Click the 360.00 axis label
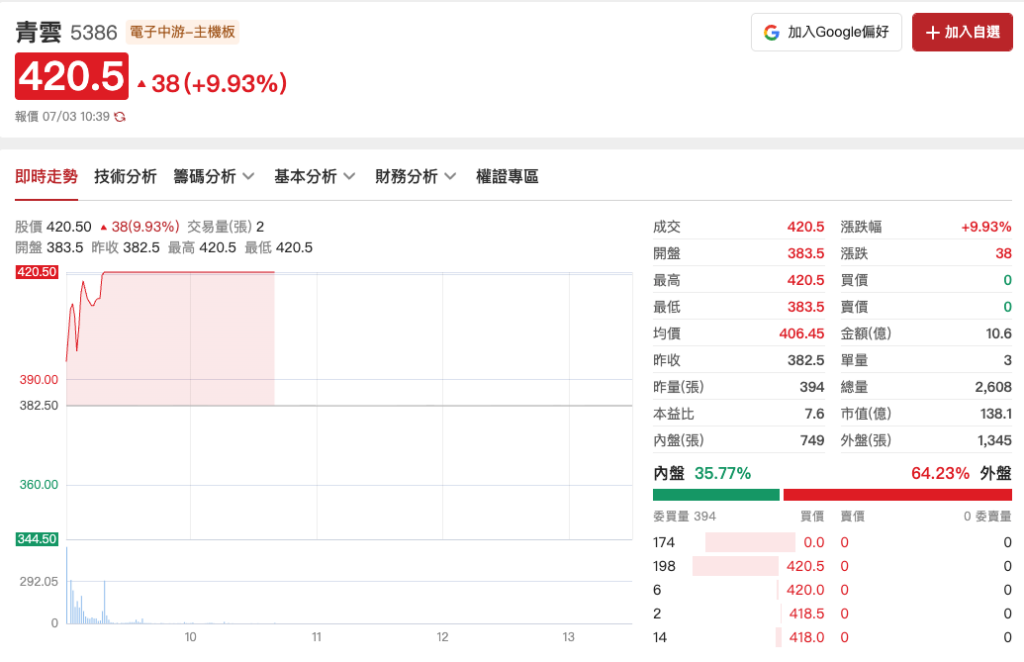The width and height of the screenshot is (1024, 662). (x=39, y=484)
